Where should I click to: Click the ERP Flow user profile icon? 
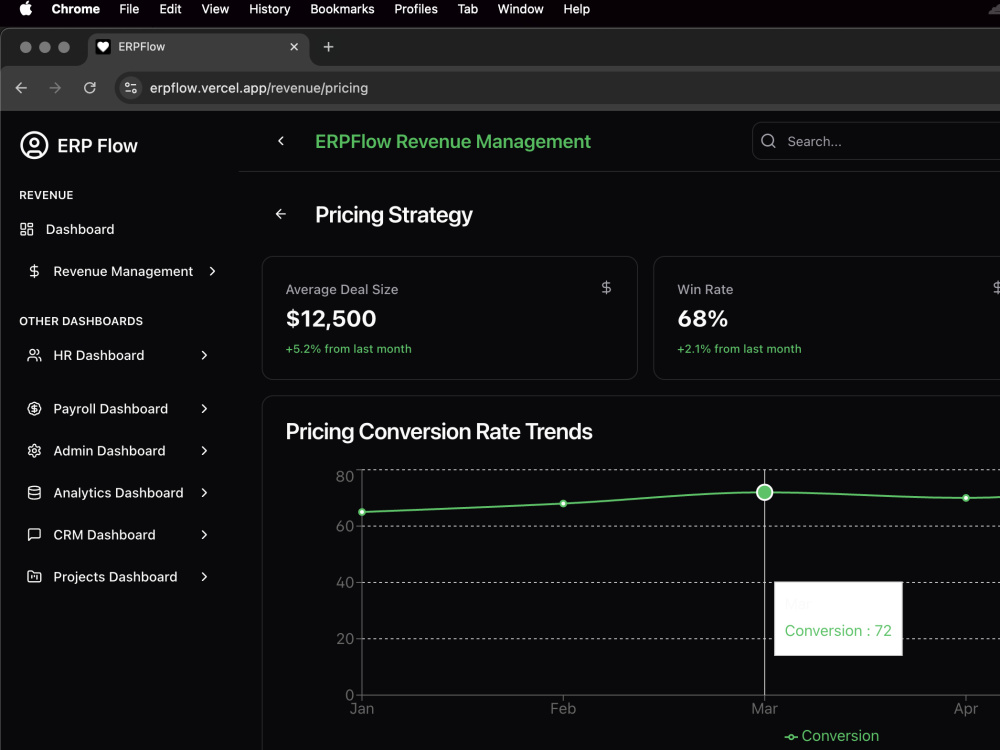pos(34,145)
